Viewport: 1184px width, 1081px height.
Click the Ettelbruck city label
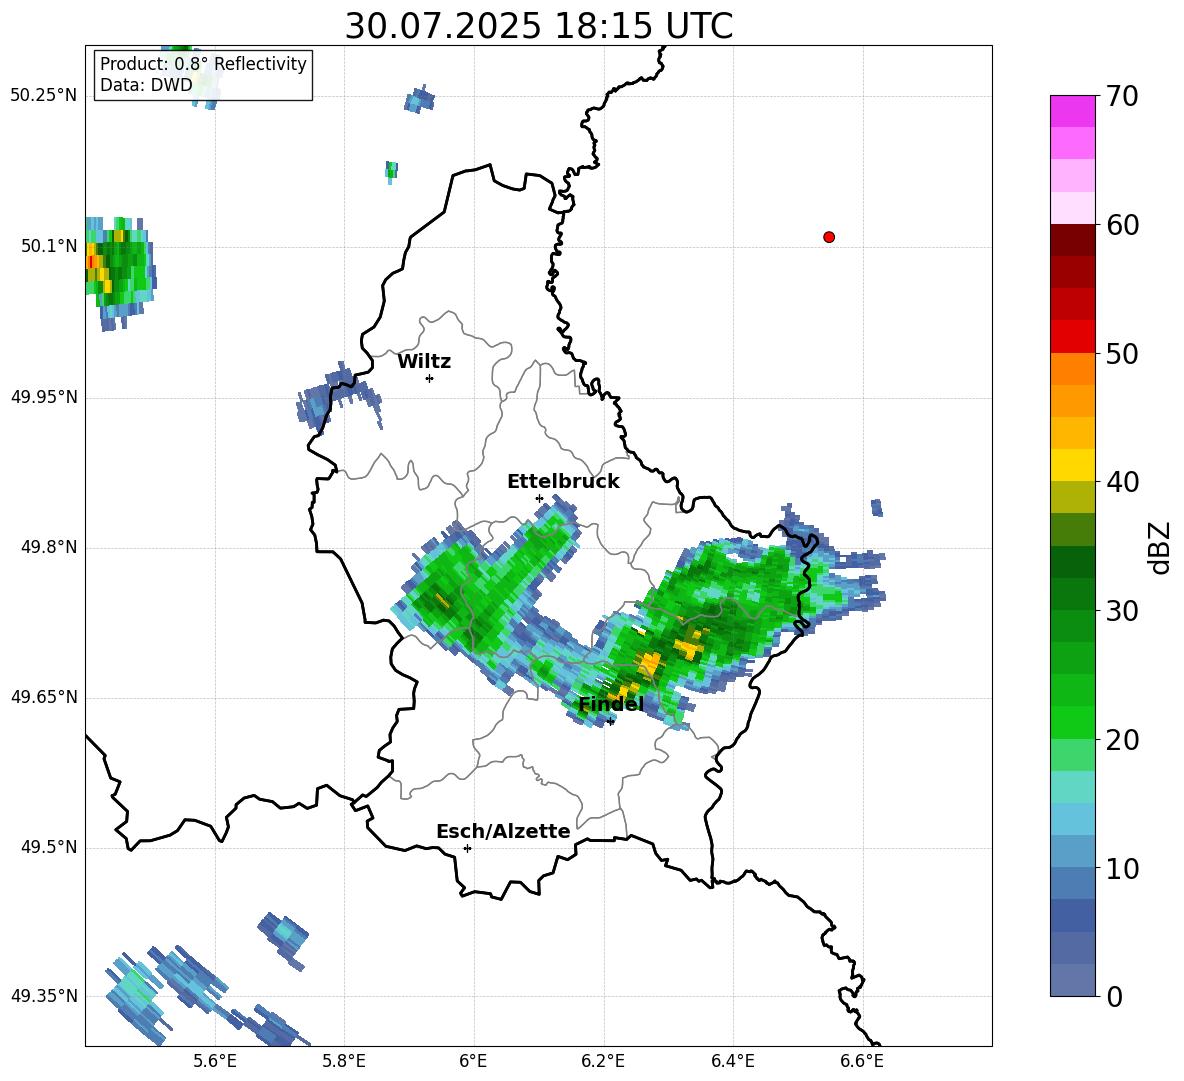click(x=563, y=482)
